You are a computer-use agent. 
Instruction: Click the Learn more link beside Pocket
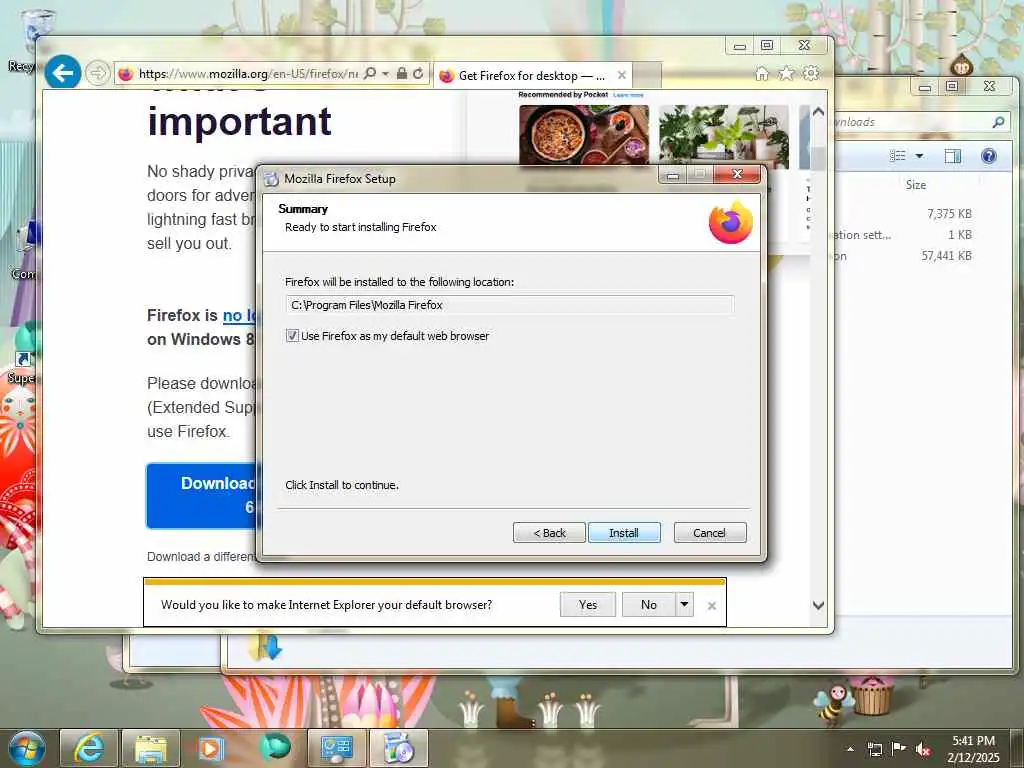click(x=628, y=95)
